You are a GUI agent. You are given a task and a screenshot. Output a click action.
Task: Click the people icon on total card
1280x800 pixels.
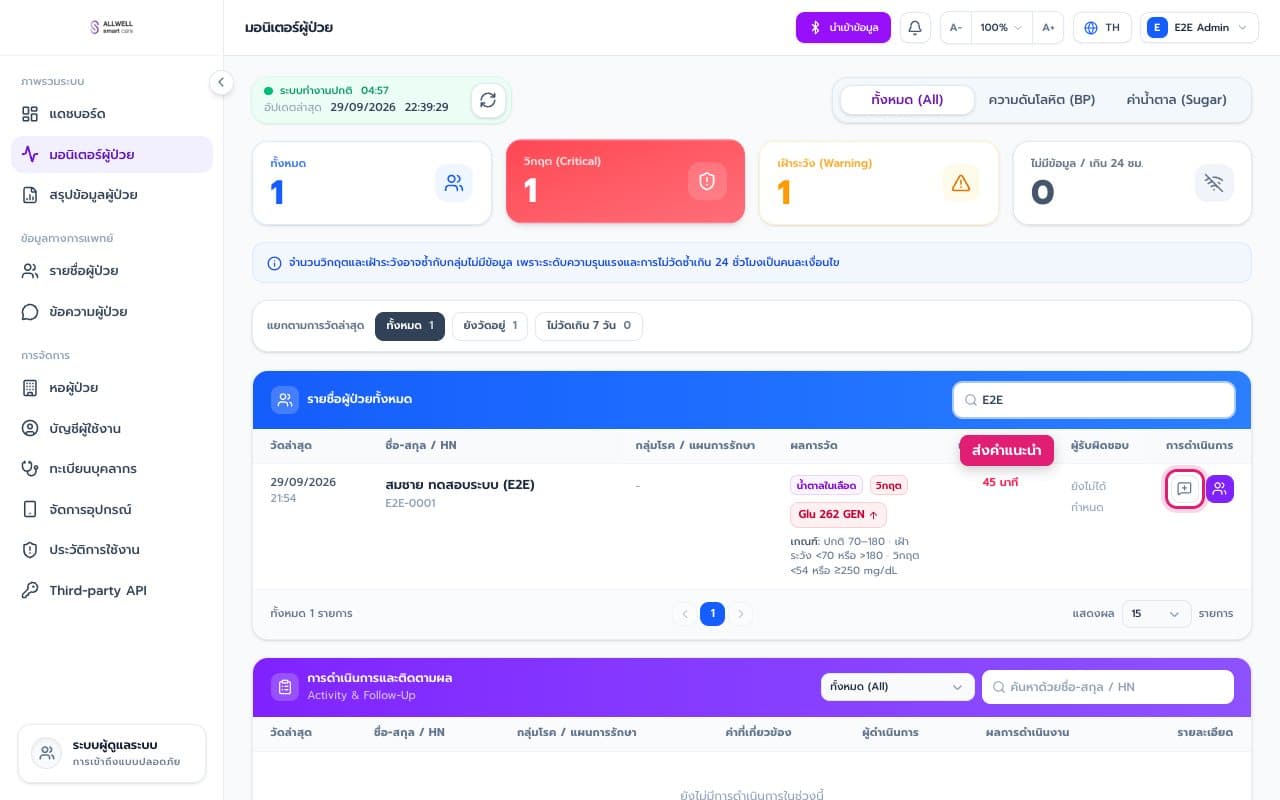(x=454, y=183)
